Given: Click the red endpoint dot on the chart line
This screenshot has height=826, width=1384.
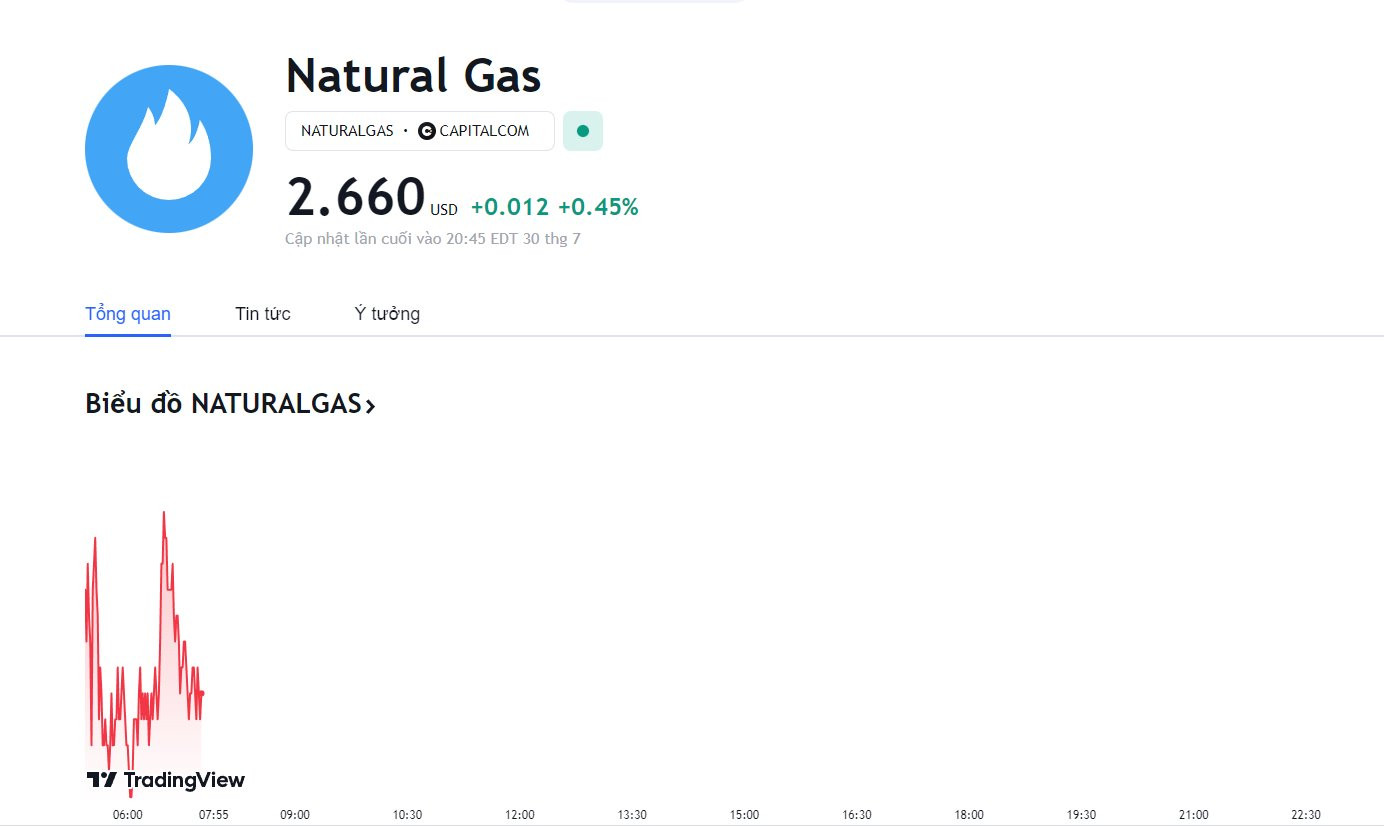Looking at the screenshot, I should click(201, 693).
